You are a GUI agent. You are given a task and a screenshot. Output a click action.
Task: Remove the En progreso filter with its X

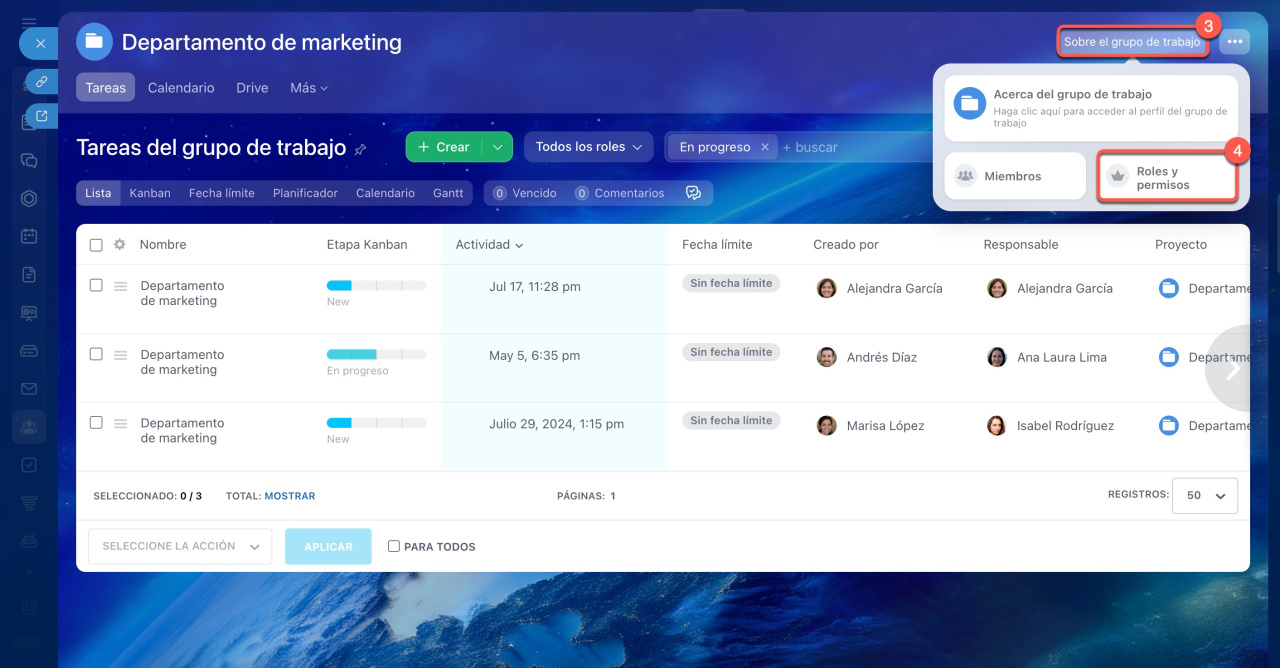tap(765, 147)
